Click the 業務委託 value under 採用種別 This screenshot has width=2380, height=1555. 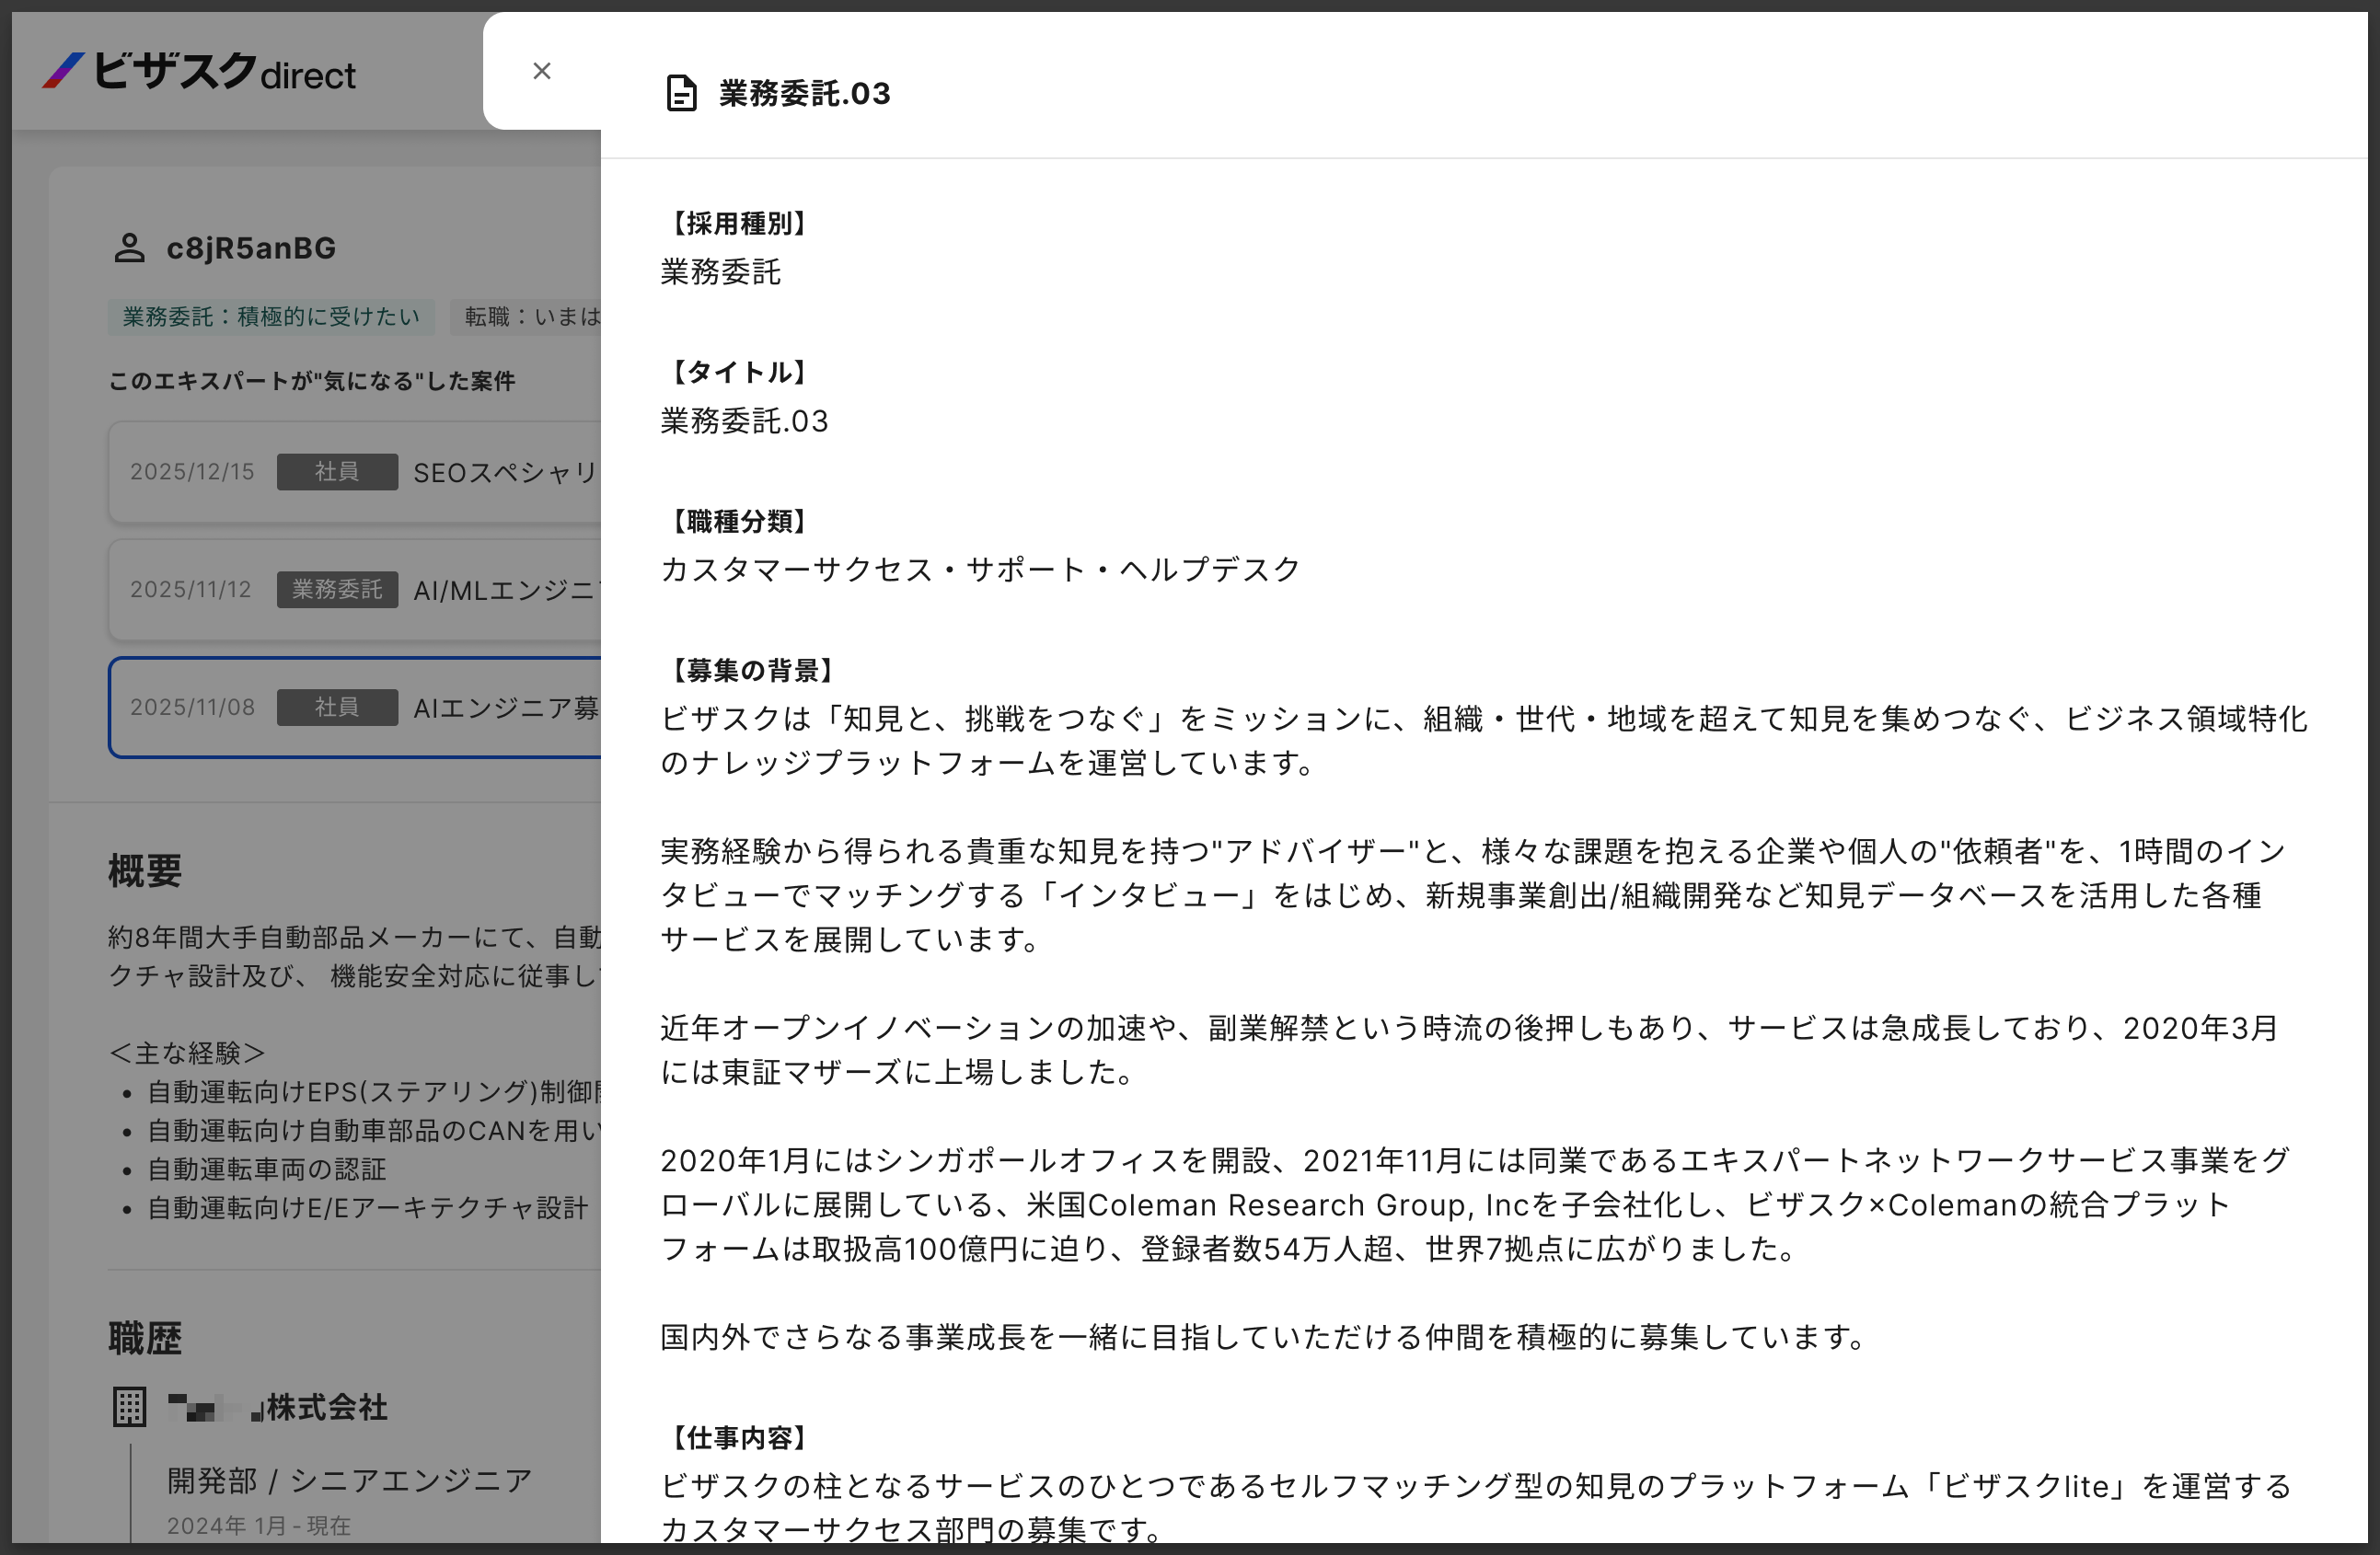click(x=720, y=272)
